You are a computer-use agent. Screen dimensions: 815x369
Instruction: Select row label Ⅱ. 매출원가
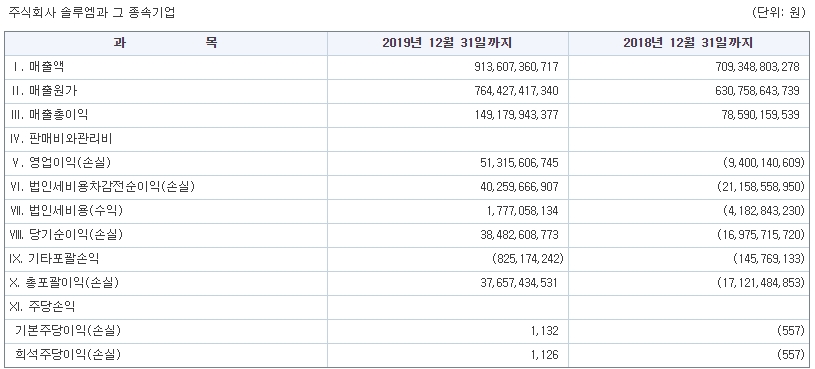pyautogui.click(x=44, y=90)
